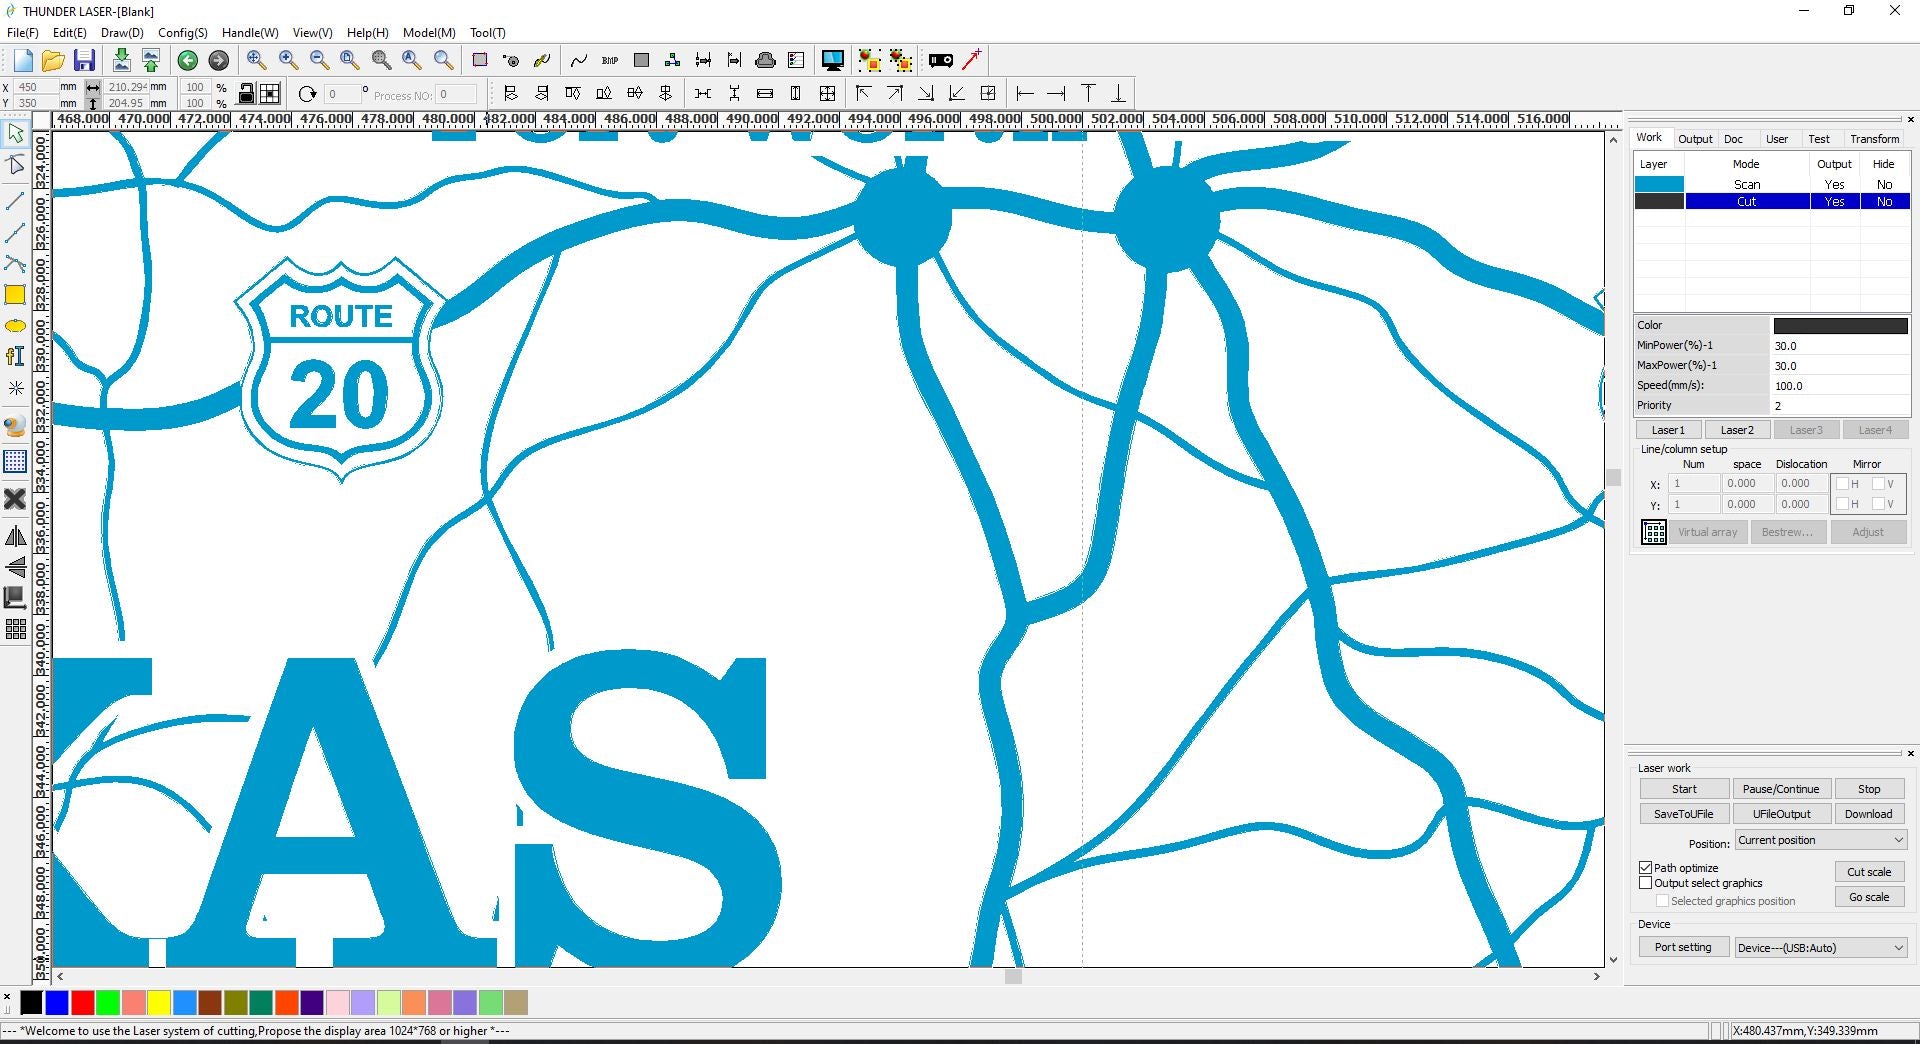Click the aspect ratio lock icon
This screenshot has height=1044, width=1920.
[x=246, y=94]
